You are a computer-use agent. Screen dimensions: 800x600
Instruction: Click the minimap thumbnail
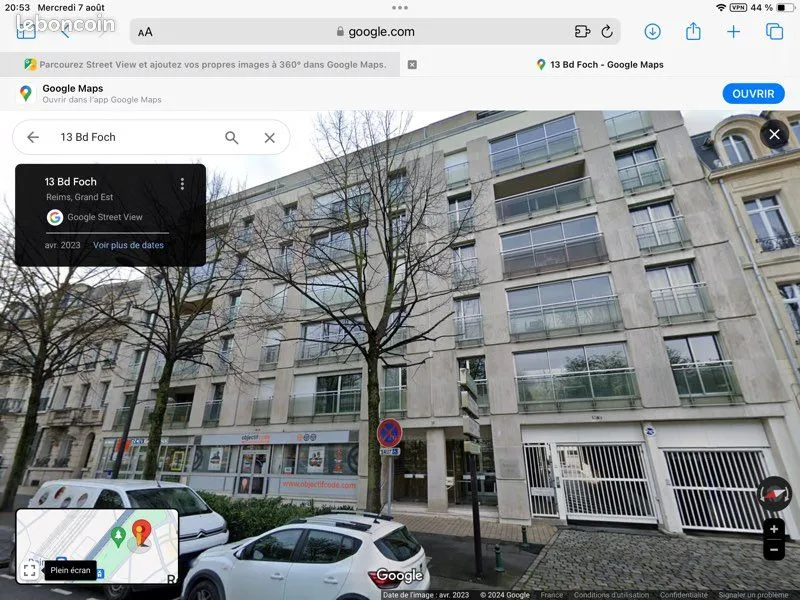(97, 546)
